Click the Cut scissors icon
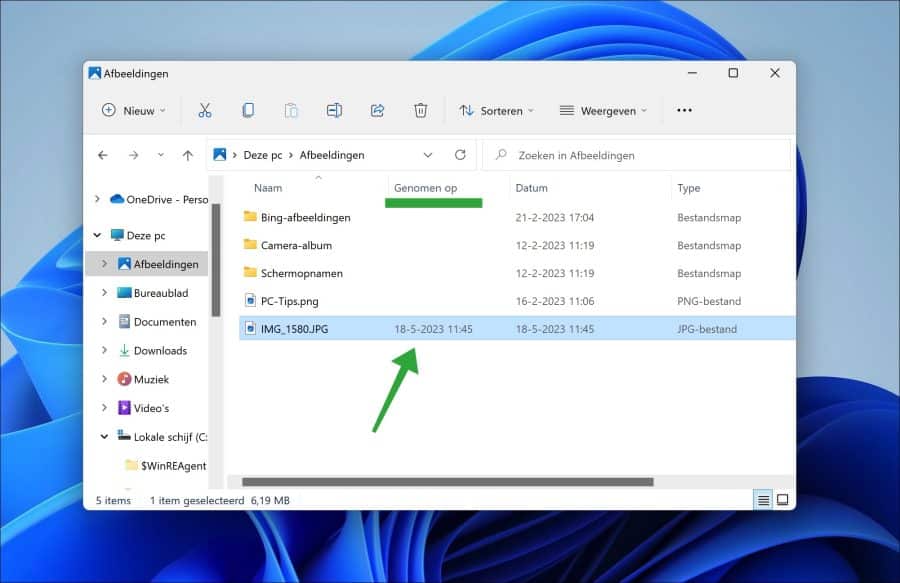 pos(205,110)
